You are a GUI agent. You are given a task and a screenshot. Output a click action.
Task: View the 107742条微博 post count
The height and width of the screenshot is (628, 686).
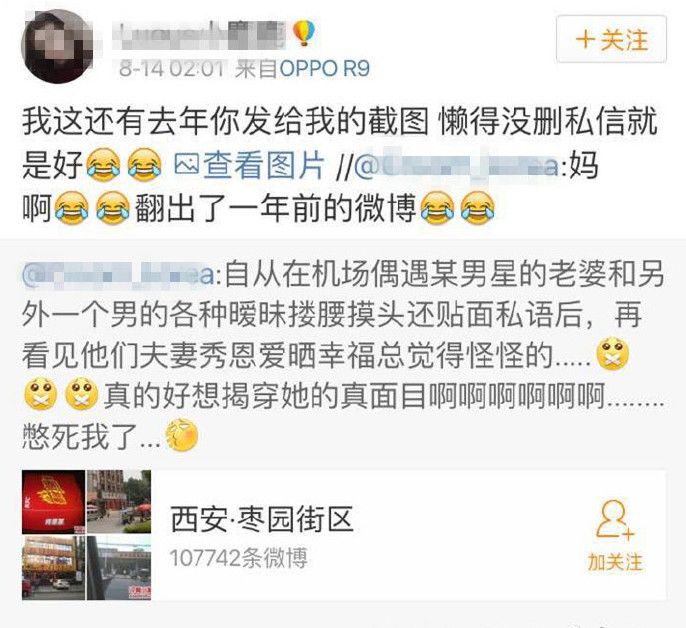(238, 558)
